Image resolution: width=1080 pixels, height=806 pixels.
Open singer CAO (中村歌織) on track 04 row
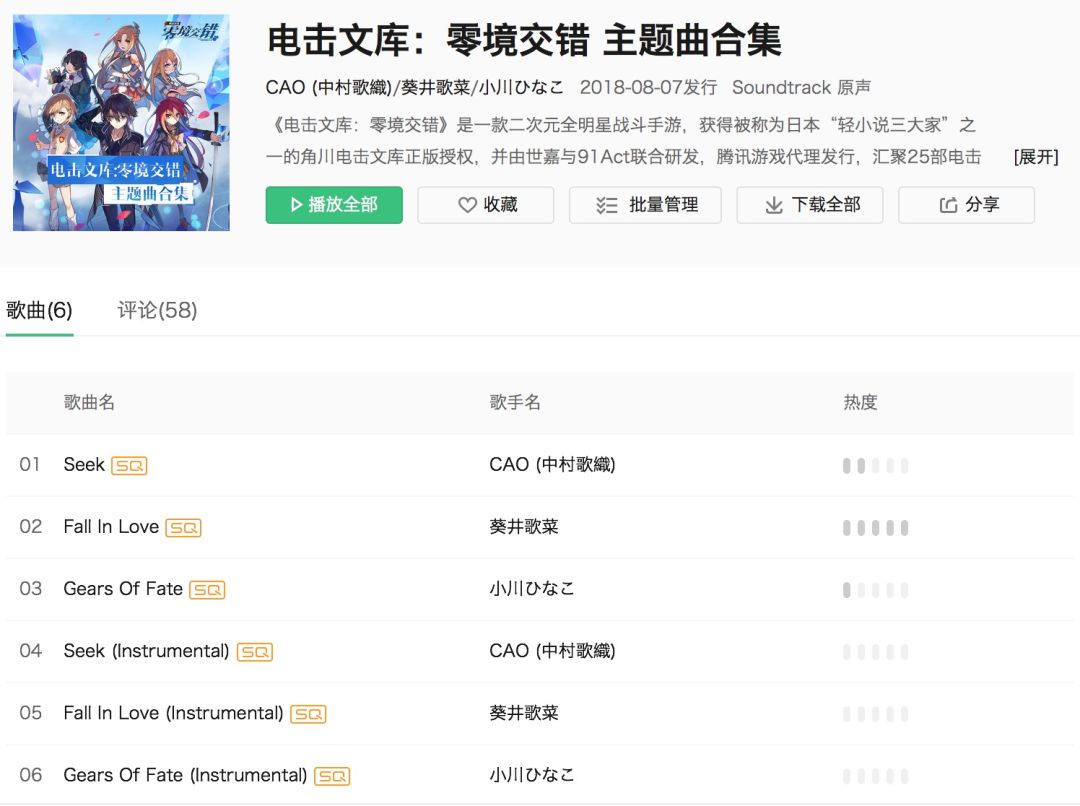click(x=552, y=651)
